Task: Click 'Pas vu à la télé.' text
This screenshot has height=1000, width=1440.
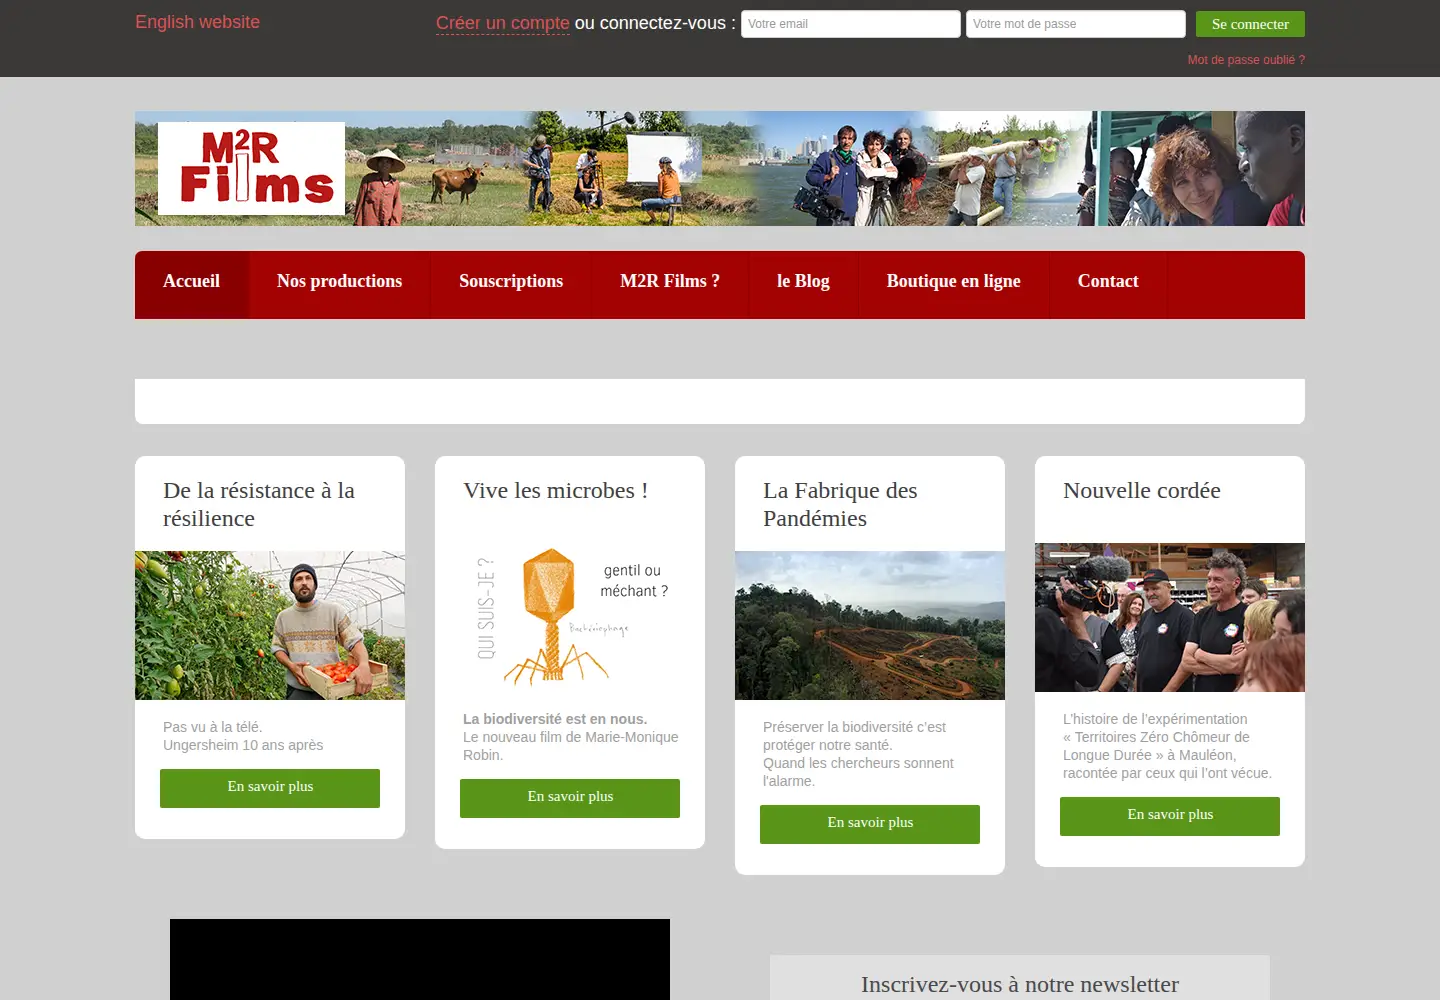Action: click(213, 727)
